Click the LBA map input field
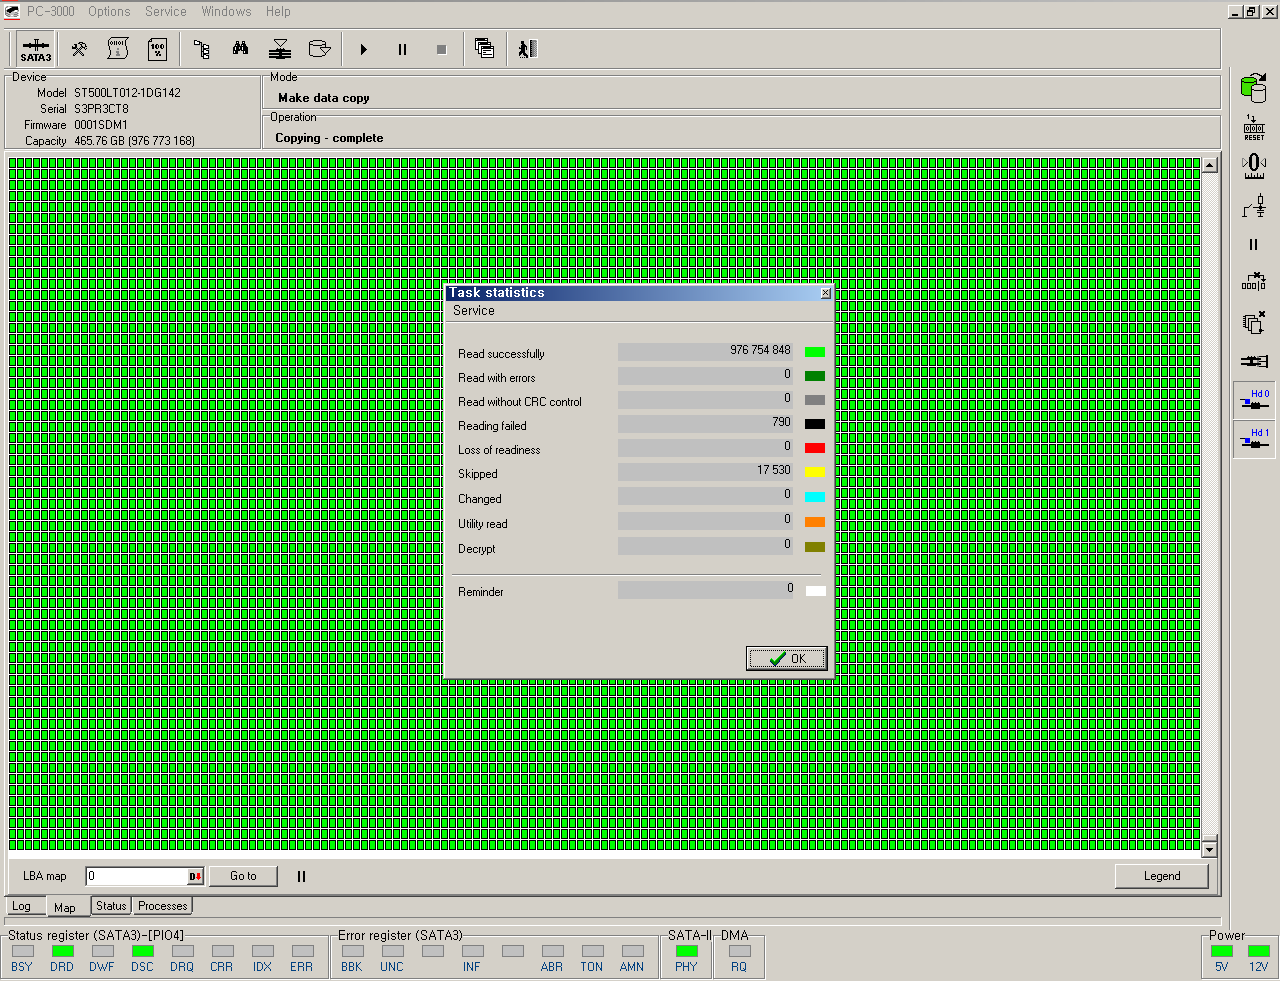This screenshot has width=1280, height=982. click(x=136, y=877)
